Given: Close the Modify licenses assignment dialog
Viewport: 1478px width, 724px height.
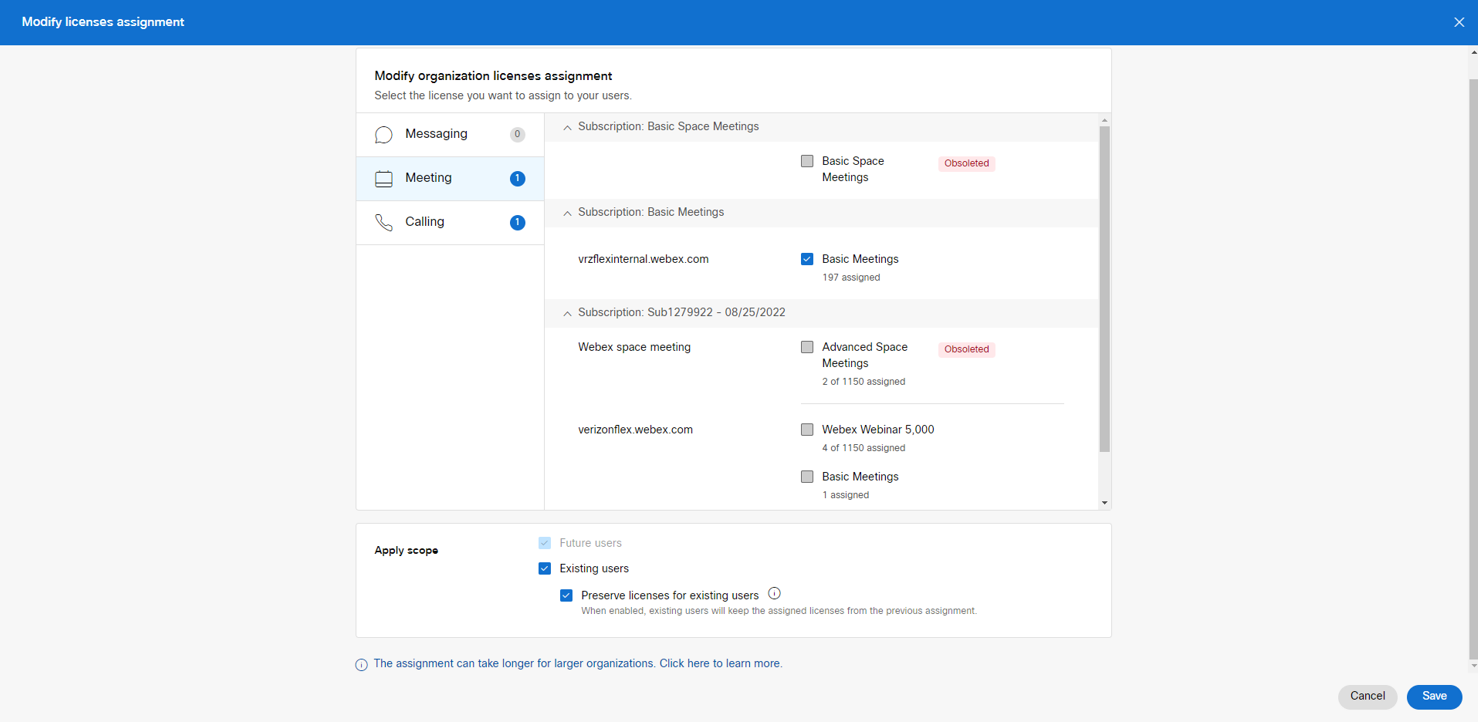Looking at the screenshot, I should point(1458,22).
